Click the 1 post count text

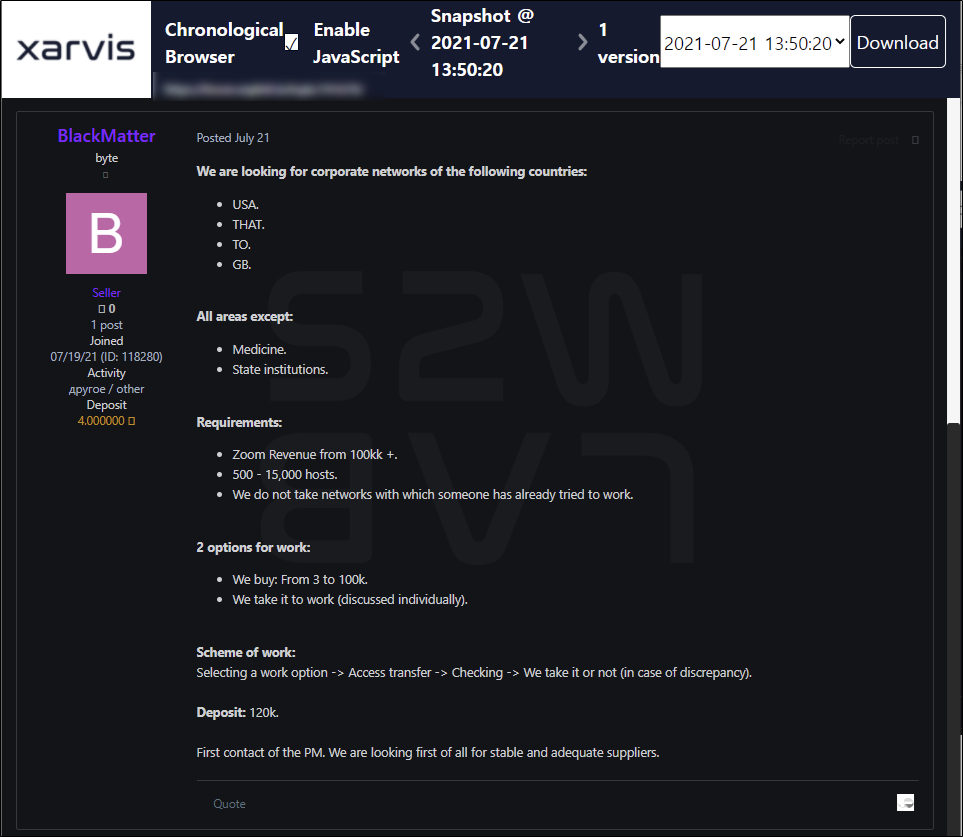coord(106,325)
